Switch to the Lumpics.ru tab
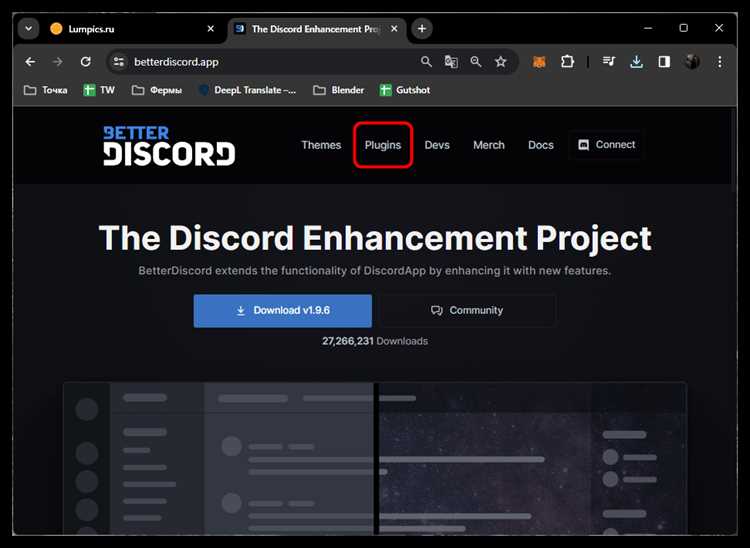This screenshot has height=548, width=750. coord(129,29)
